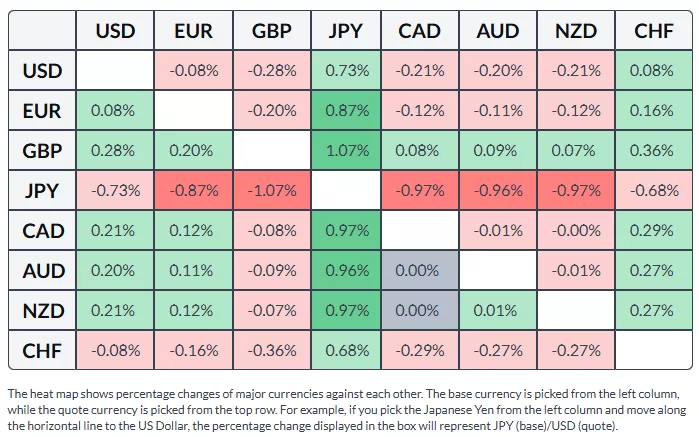
Task: Click the EUR column header
Action: click(x=192, y=31)
